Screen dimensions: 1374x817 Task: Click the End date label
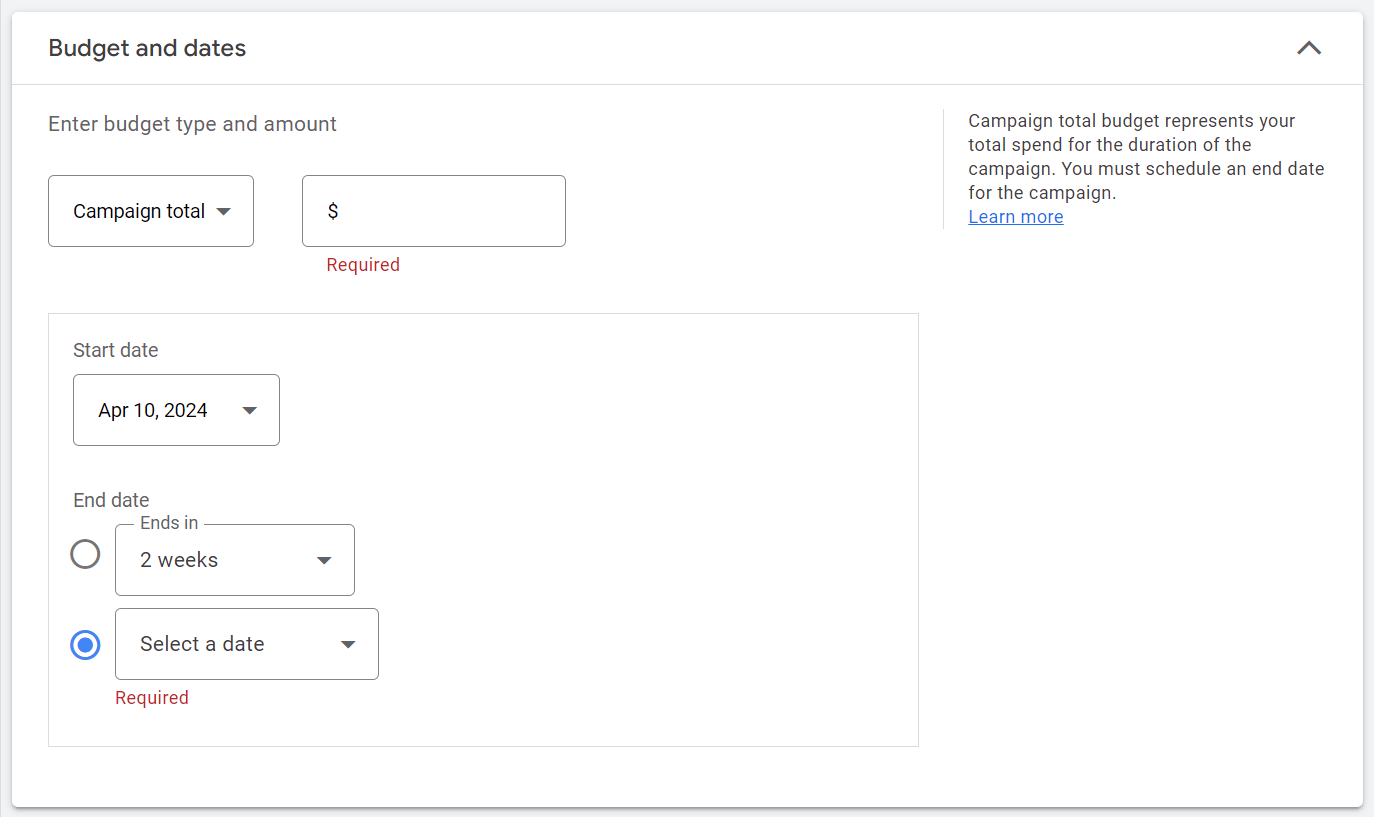(111, 499)
